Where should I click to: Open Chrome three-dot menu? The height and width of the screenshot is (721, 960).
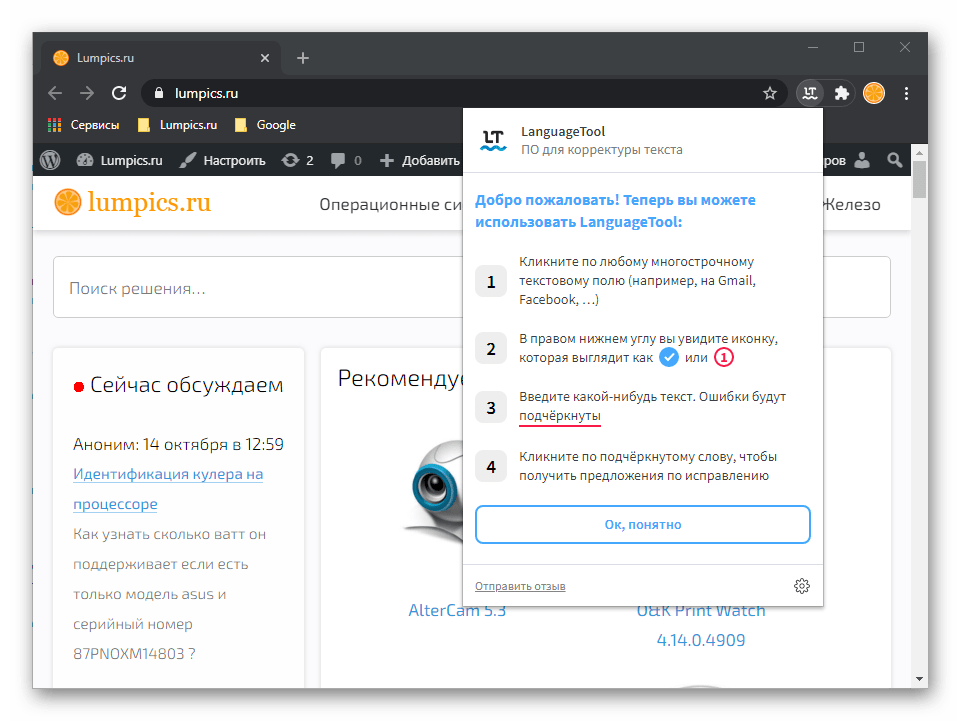[x=907, y=93]
